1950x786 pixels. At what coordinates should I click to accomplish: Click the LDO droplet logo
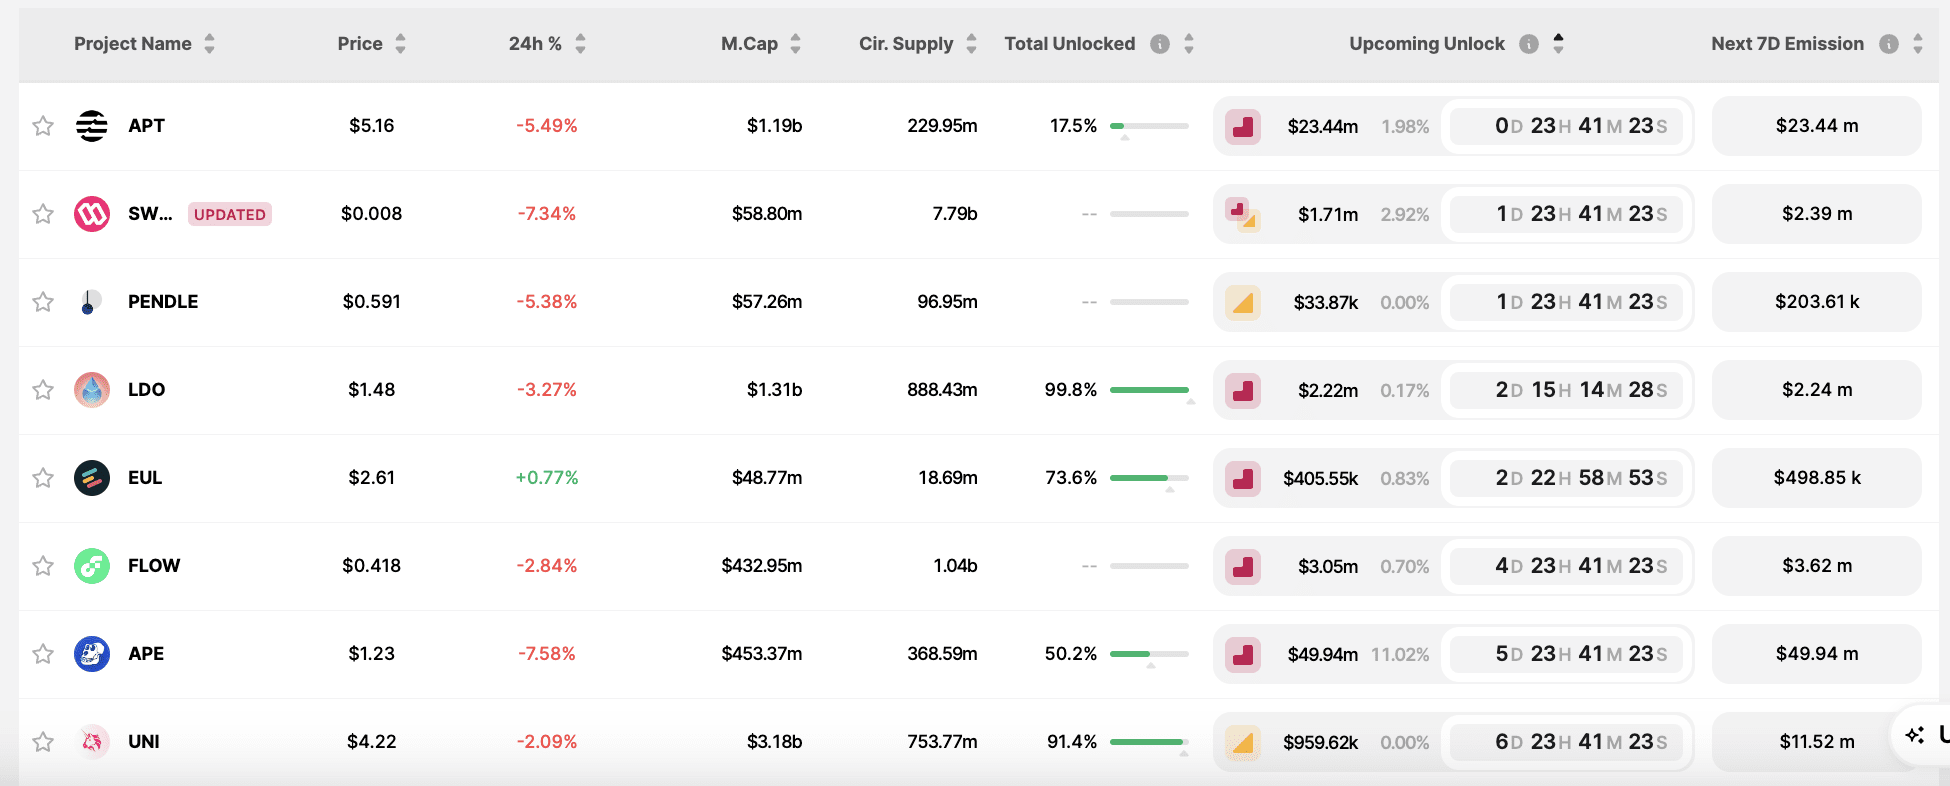point(92,390)
